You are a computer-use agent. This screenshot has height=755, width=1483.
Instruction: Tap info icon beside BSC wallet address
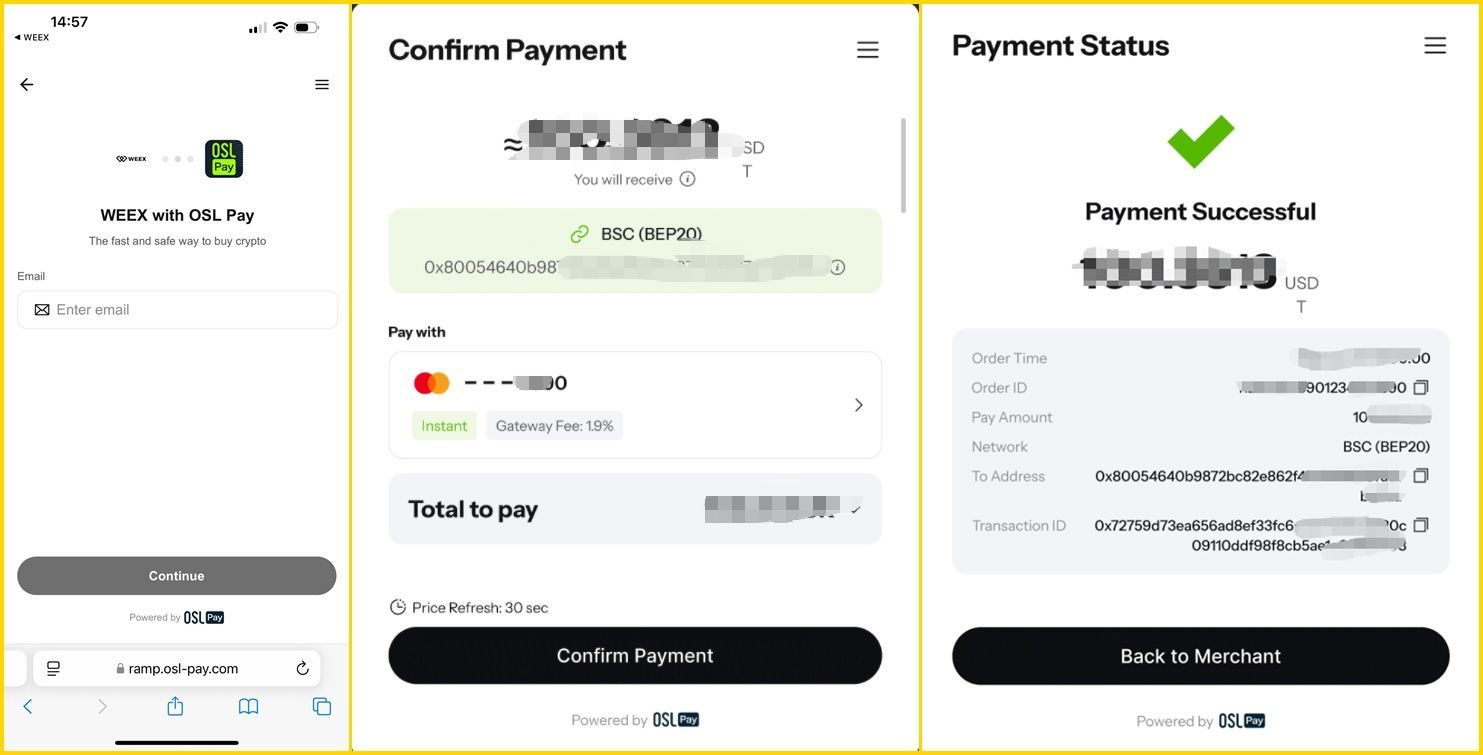[838, 267]
